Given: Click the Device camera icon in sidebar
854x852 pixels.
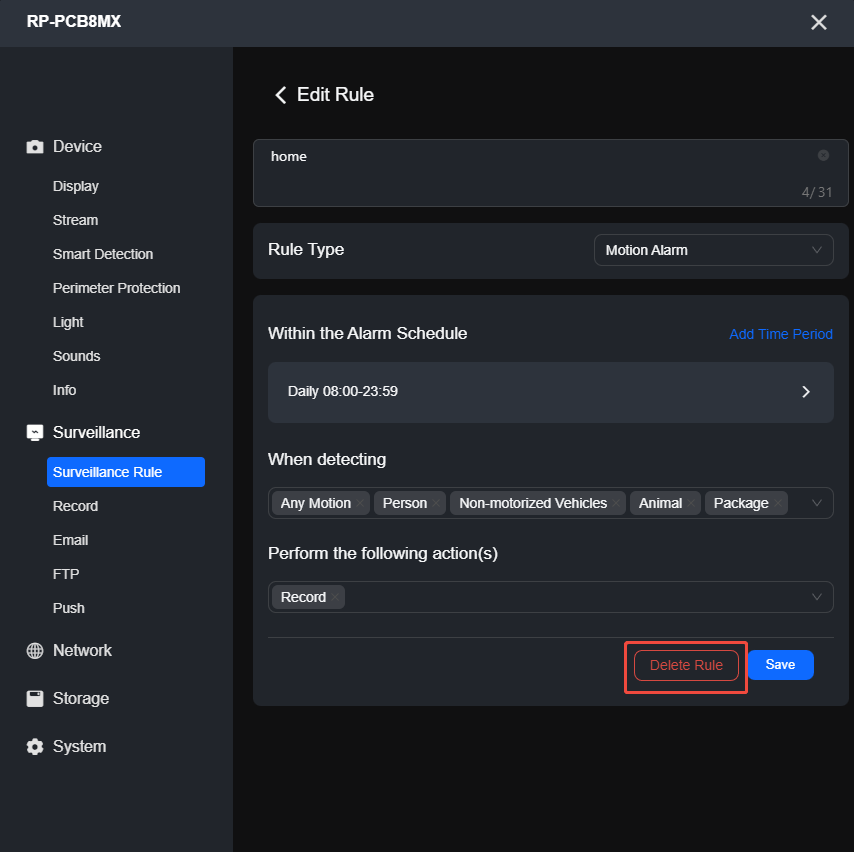Looking at the screenshot, I should click(x=34, y=146).
